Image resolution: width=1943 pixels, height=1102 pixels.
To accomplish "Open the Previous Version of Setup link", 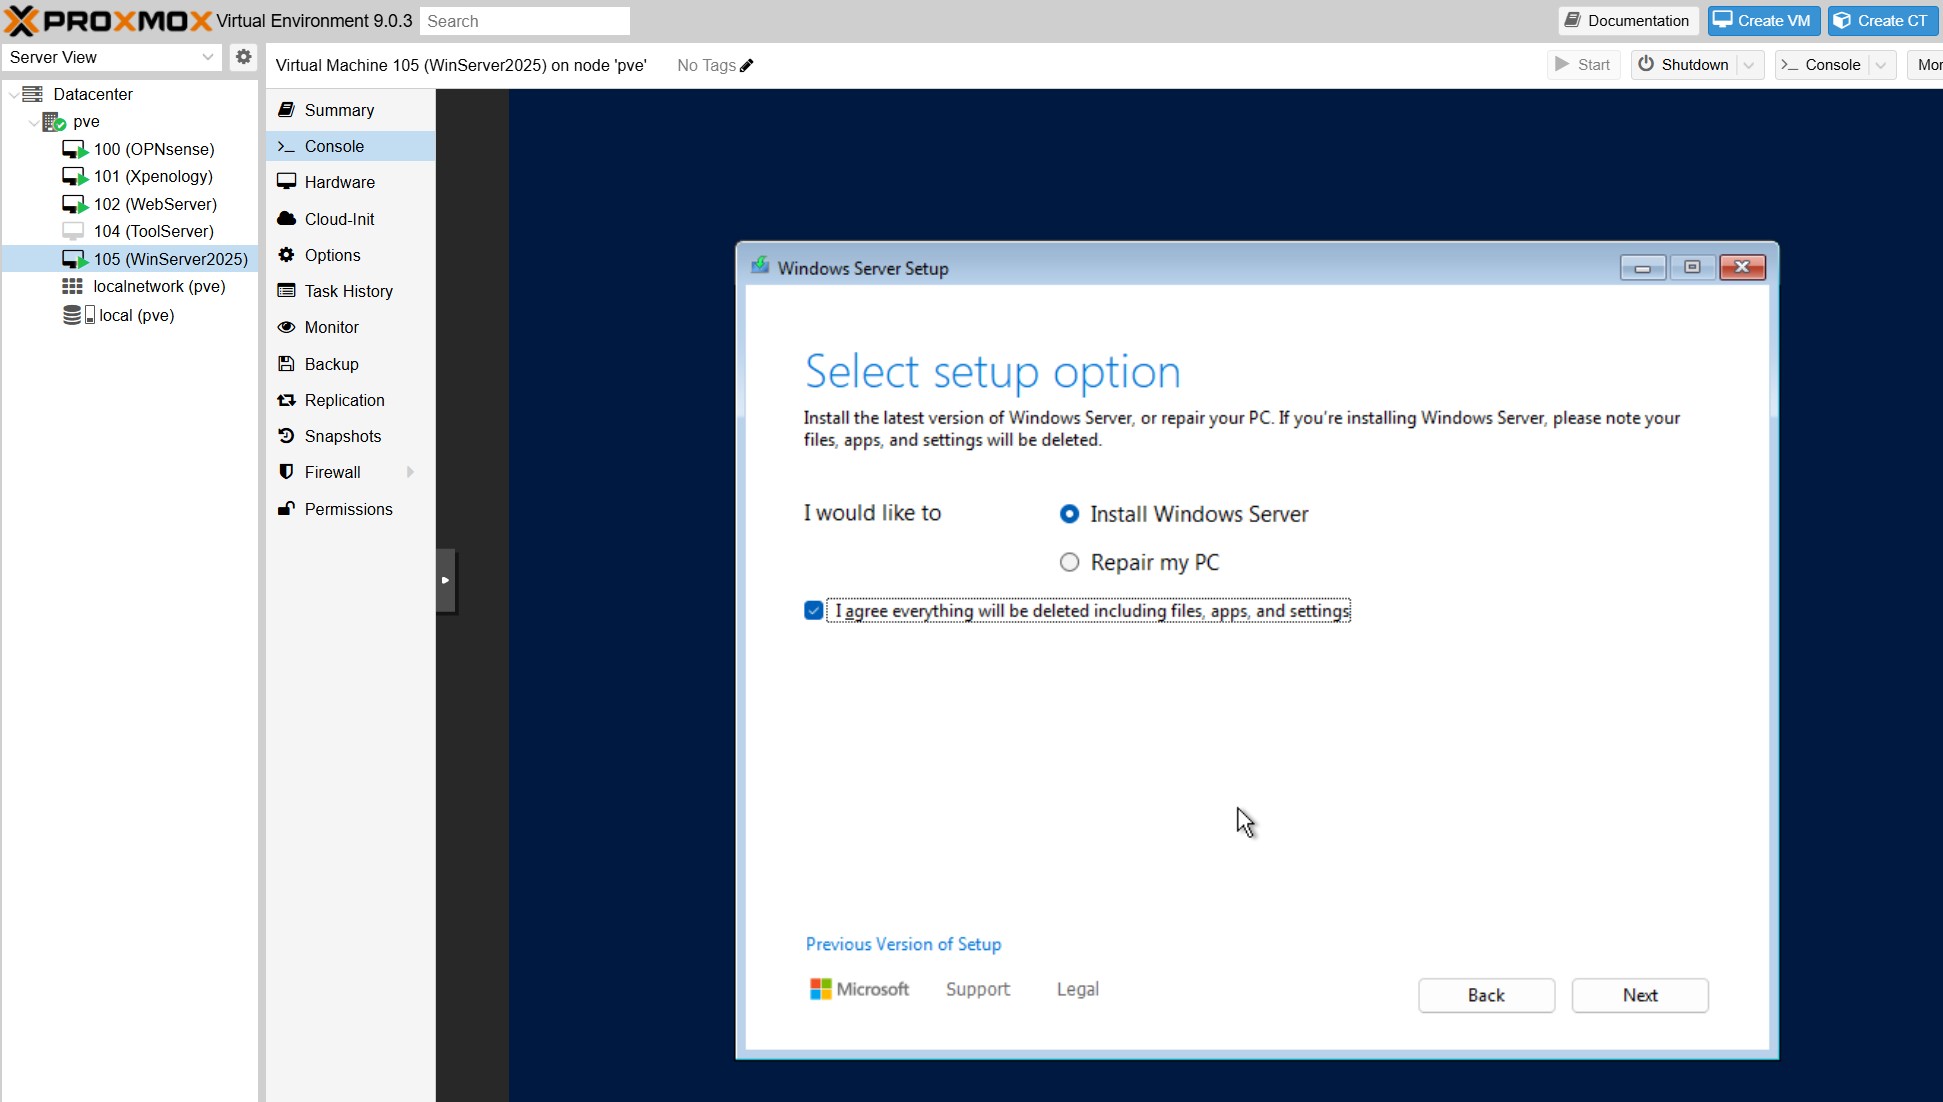I will click(x=902, y=944).
